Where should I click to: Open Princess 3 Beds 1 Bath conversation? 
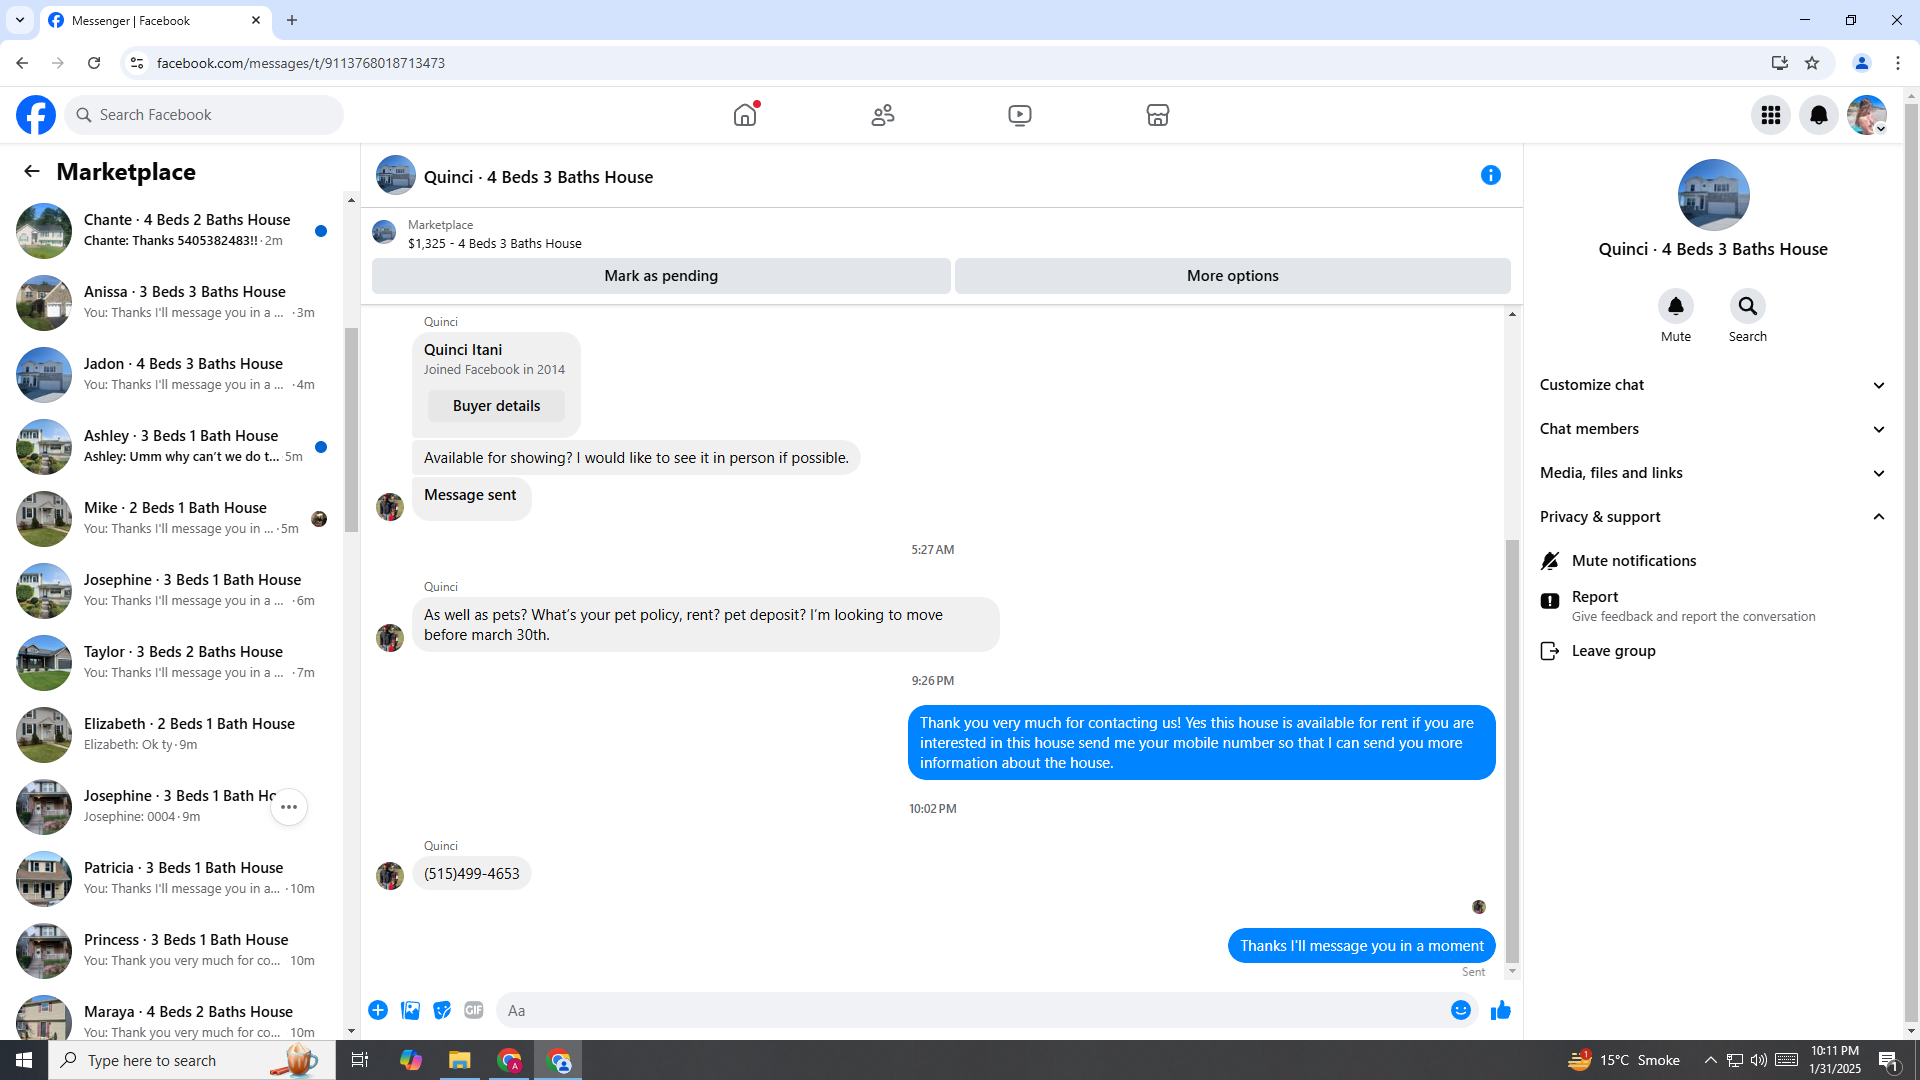pyautogui.click(x=172, y=950)
